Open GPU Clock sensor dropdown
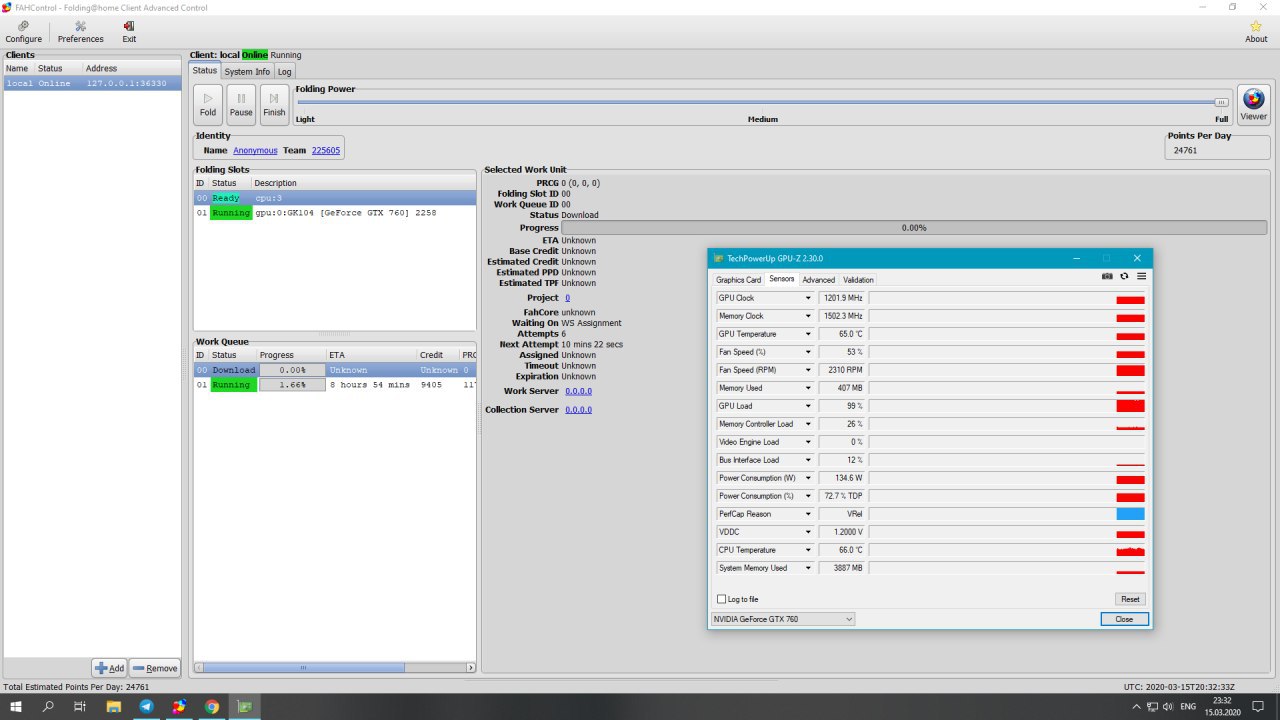Screen dimensions: 1280x720 [x=808, y=298]
